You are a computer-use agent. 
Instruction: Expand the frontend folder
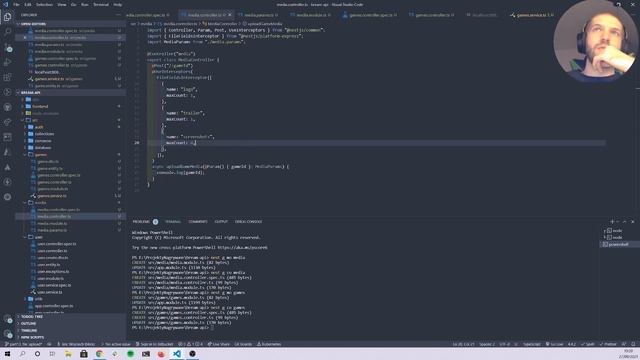coord(40,107)
